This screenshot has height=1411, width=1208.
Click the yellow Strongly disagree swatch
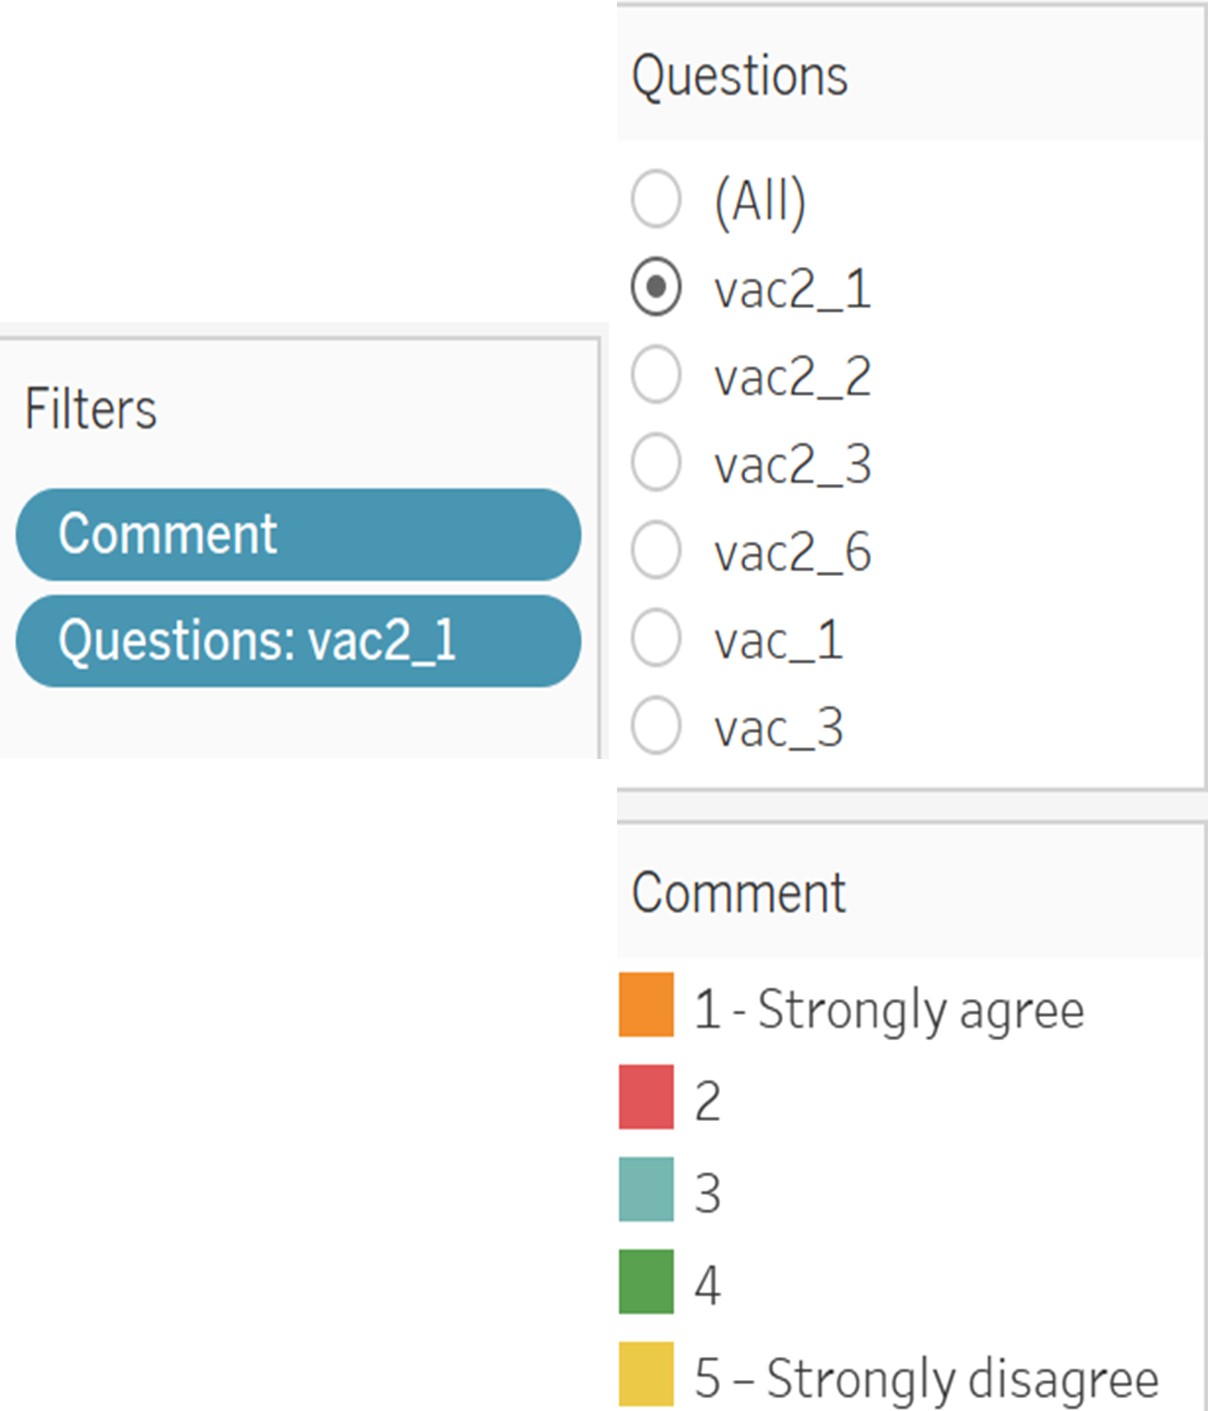(646, 1374)
